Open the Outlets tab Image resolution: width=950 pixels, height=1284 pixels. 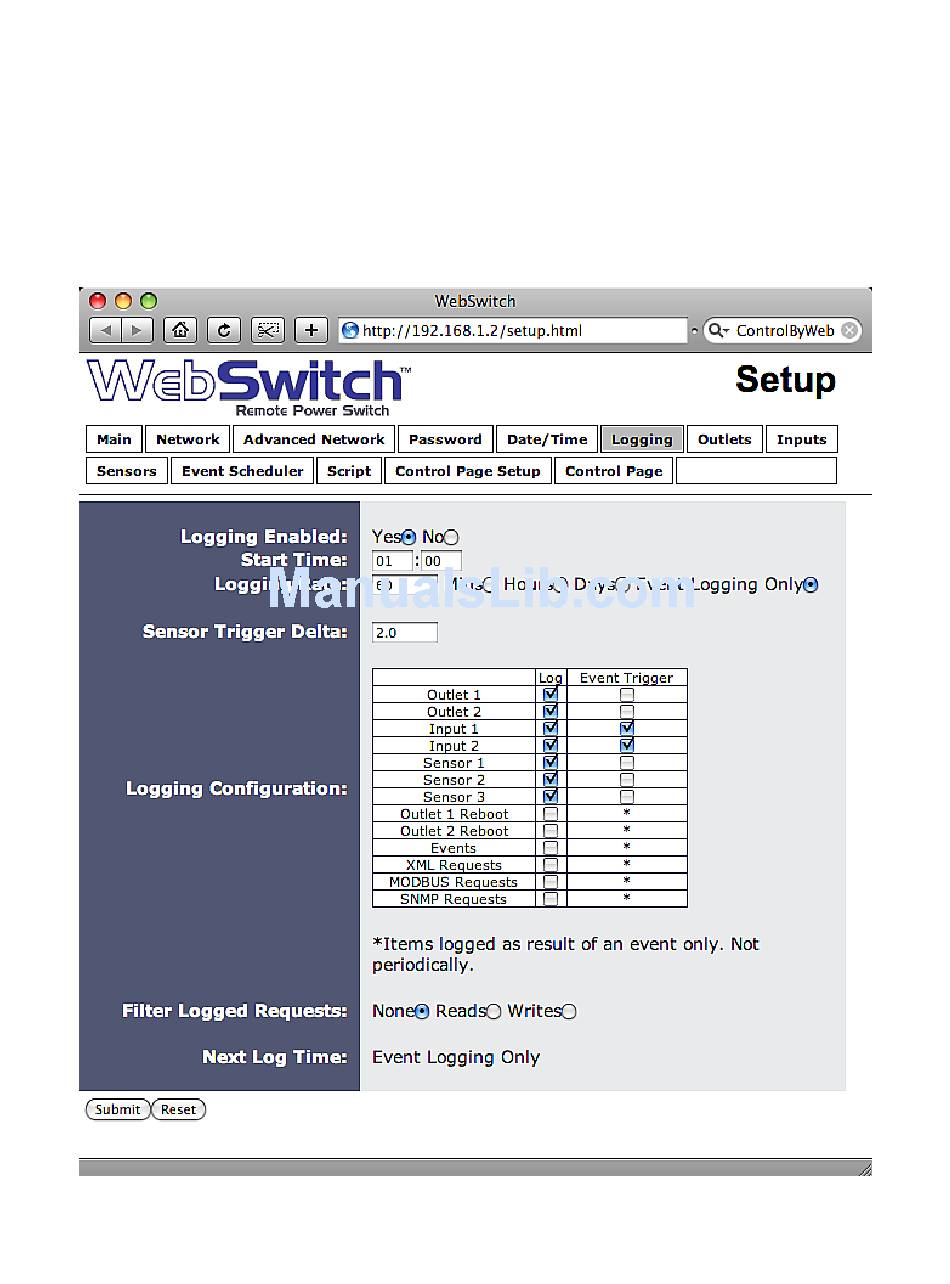pyautogui.click(x=724, y=439)
